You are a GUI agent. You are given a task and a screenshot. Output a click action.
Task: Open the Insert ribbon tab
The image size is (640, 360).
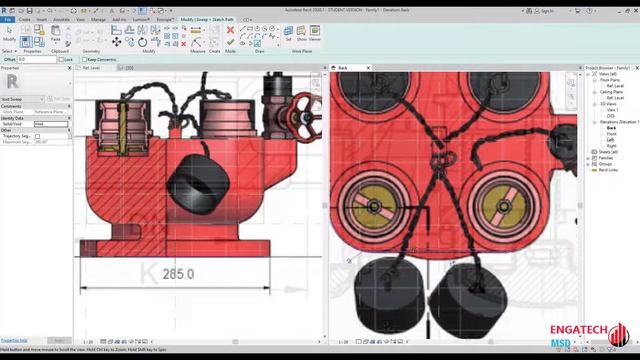[x=42, y=19]
